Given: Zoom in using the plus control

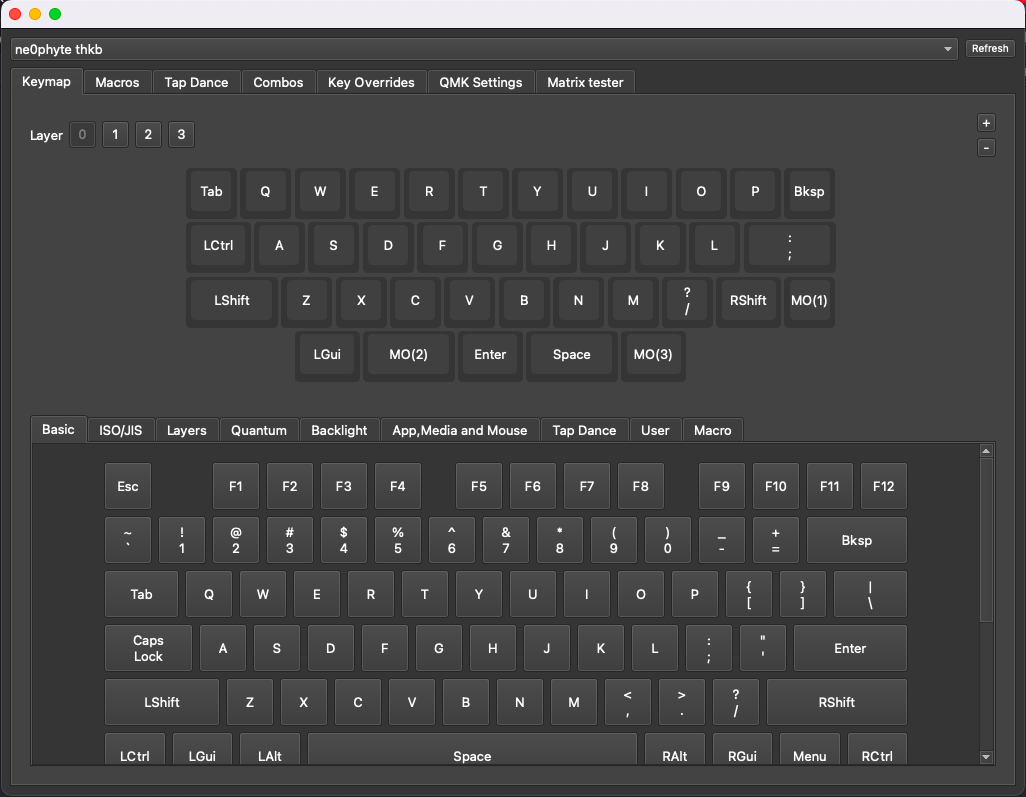Looking at the screenshot, I should (x=986, y=122).
